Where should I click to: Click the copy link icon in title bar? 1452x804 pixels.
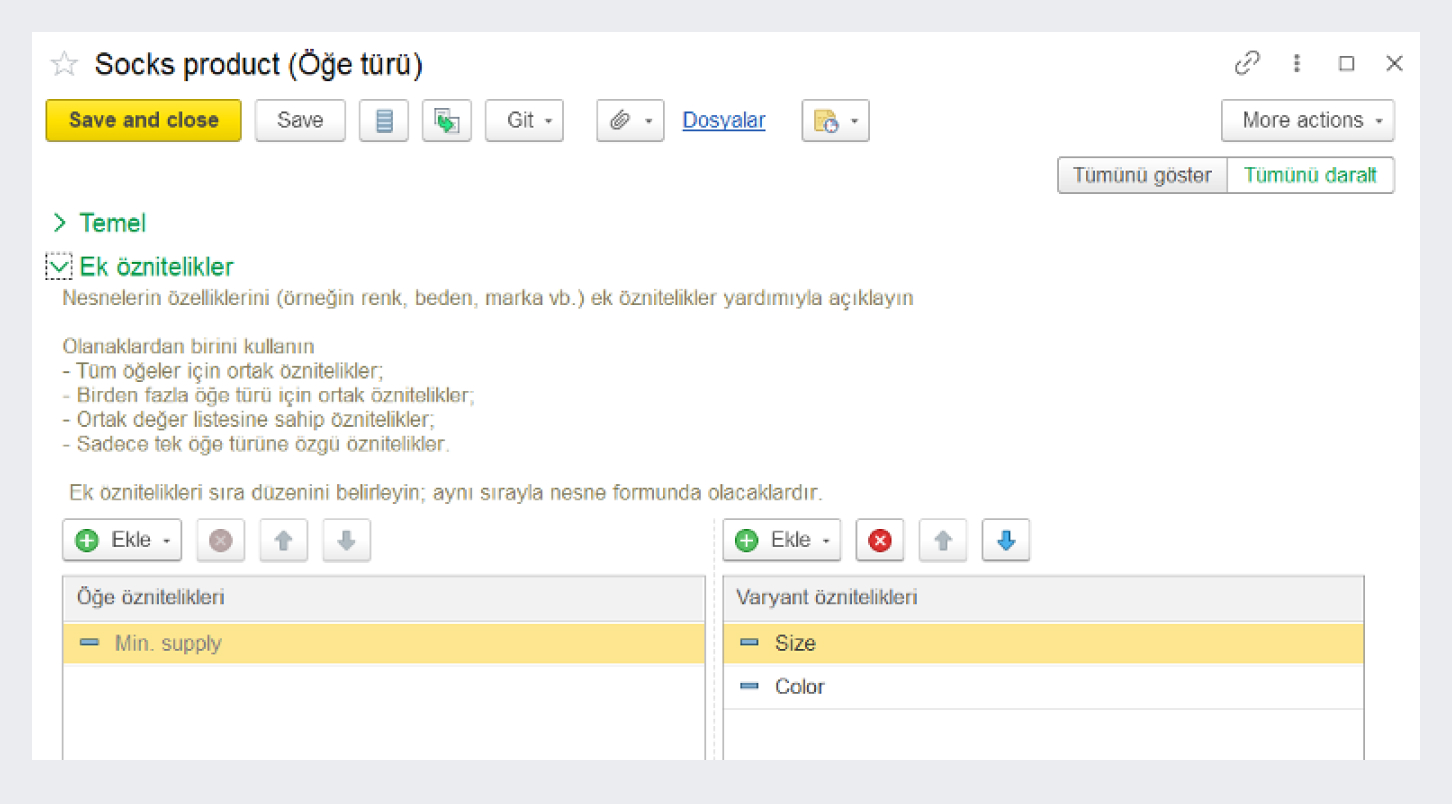[x=1247, y=64]
